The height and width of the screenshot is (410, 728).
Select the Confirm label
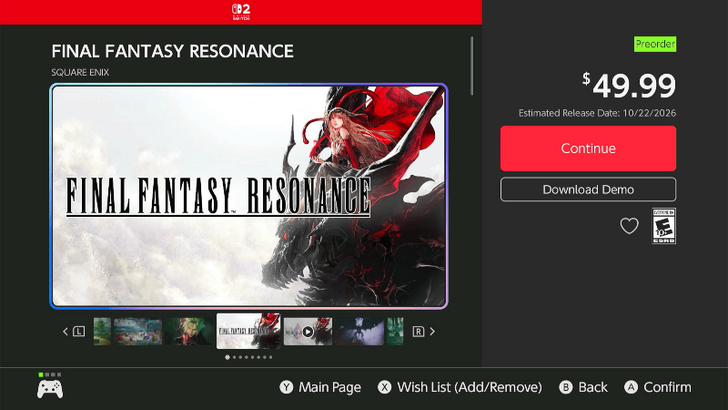667,387
